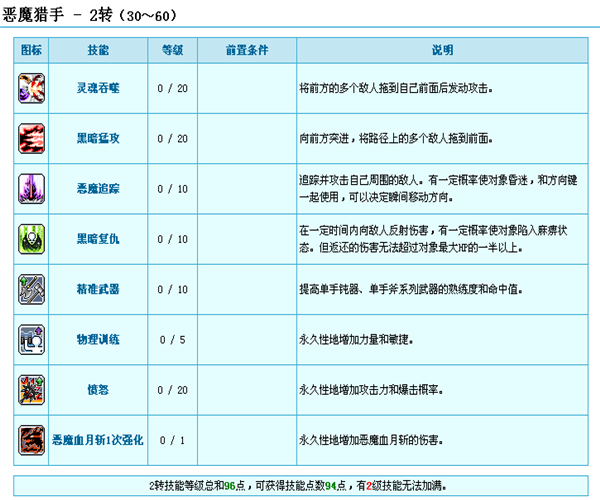
Task: Open the 灵魂吞噬 skill link
Action: click(98, 88)
